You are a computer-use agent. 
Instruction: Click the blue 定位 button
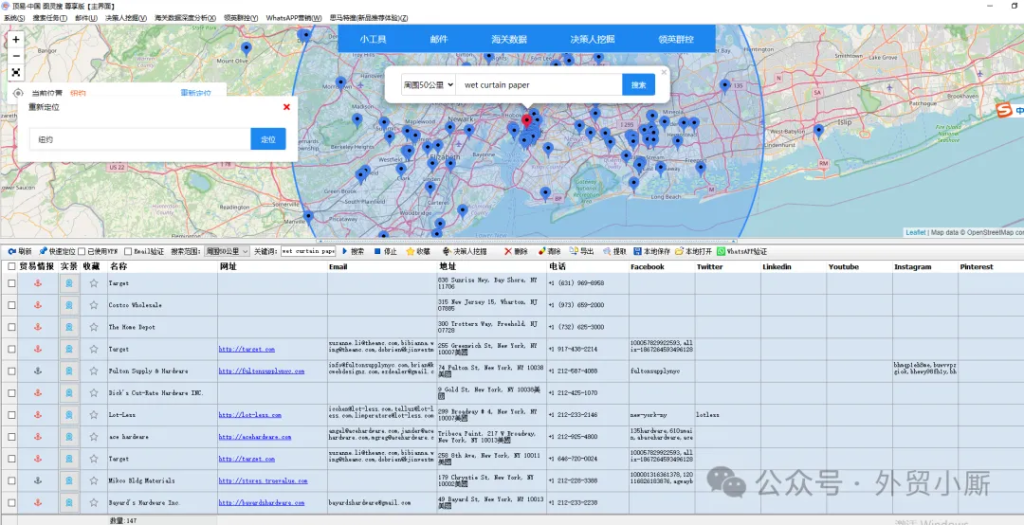(267, 139)
